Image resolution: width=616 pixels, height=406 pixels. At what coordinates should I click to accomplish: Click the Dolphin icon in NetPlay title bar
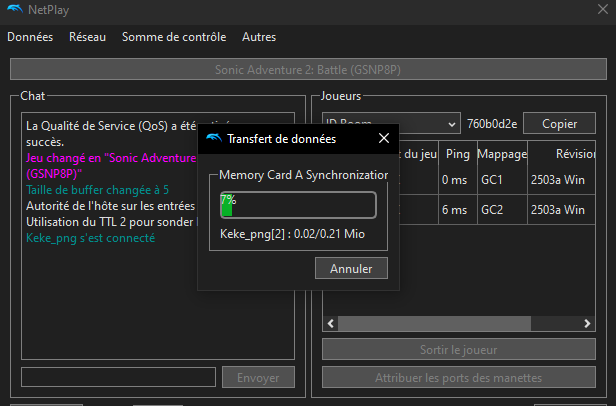click(x=15, y=9)
